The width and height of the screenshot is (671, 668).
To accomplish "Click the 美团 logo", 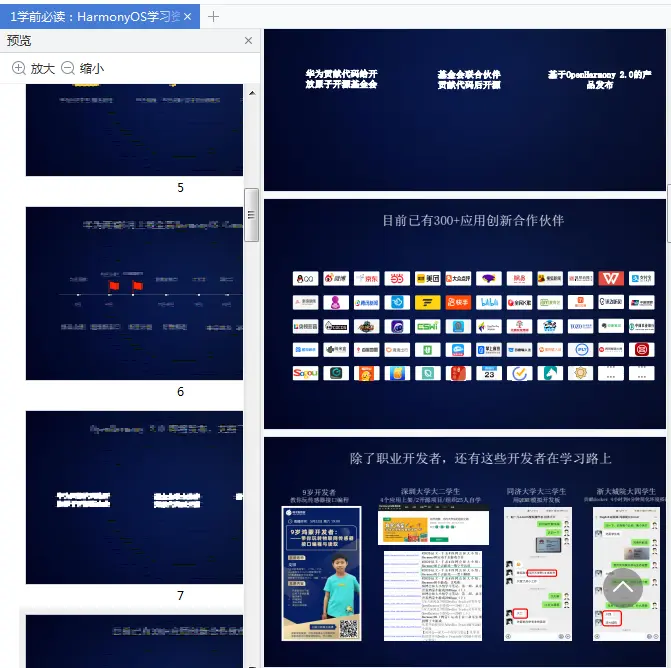I will (428, 279).
